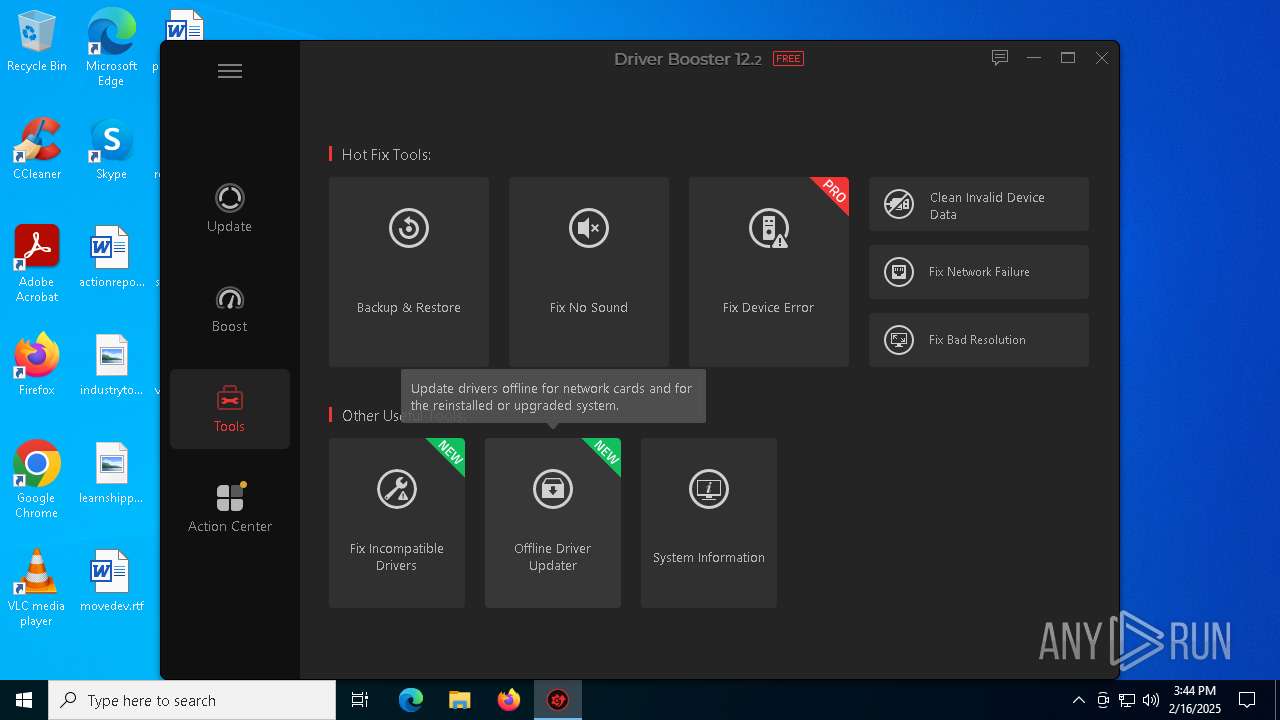Launch Firefox from the taskbar
Image resolution: width=1280 pixels, height=720 pixels.
[509, 700]
